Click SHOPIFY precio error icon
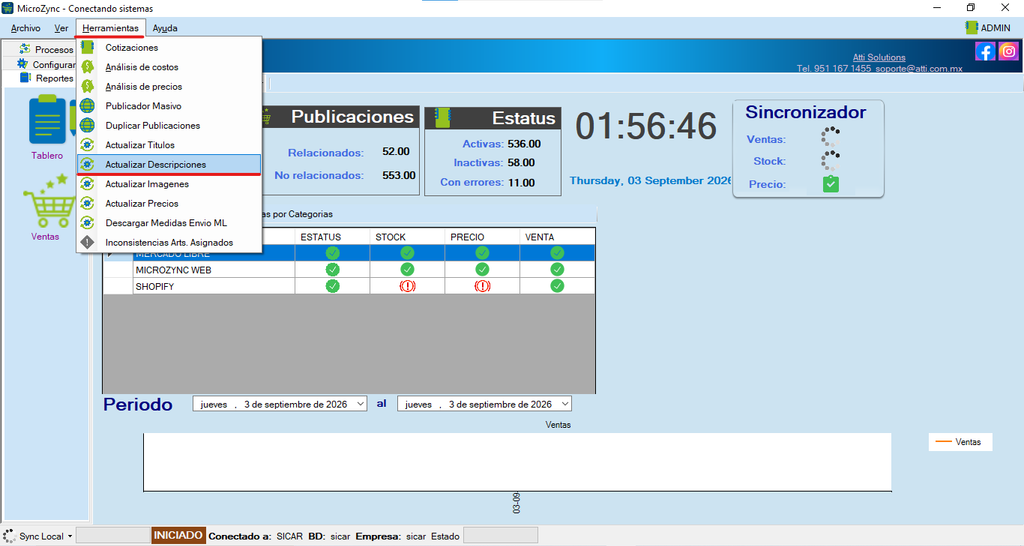The image size is (1024, 546). tap(482, 286)
